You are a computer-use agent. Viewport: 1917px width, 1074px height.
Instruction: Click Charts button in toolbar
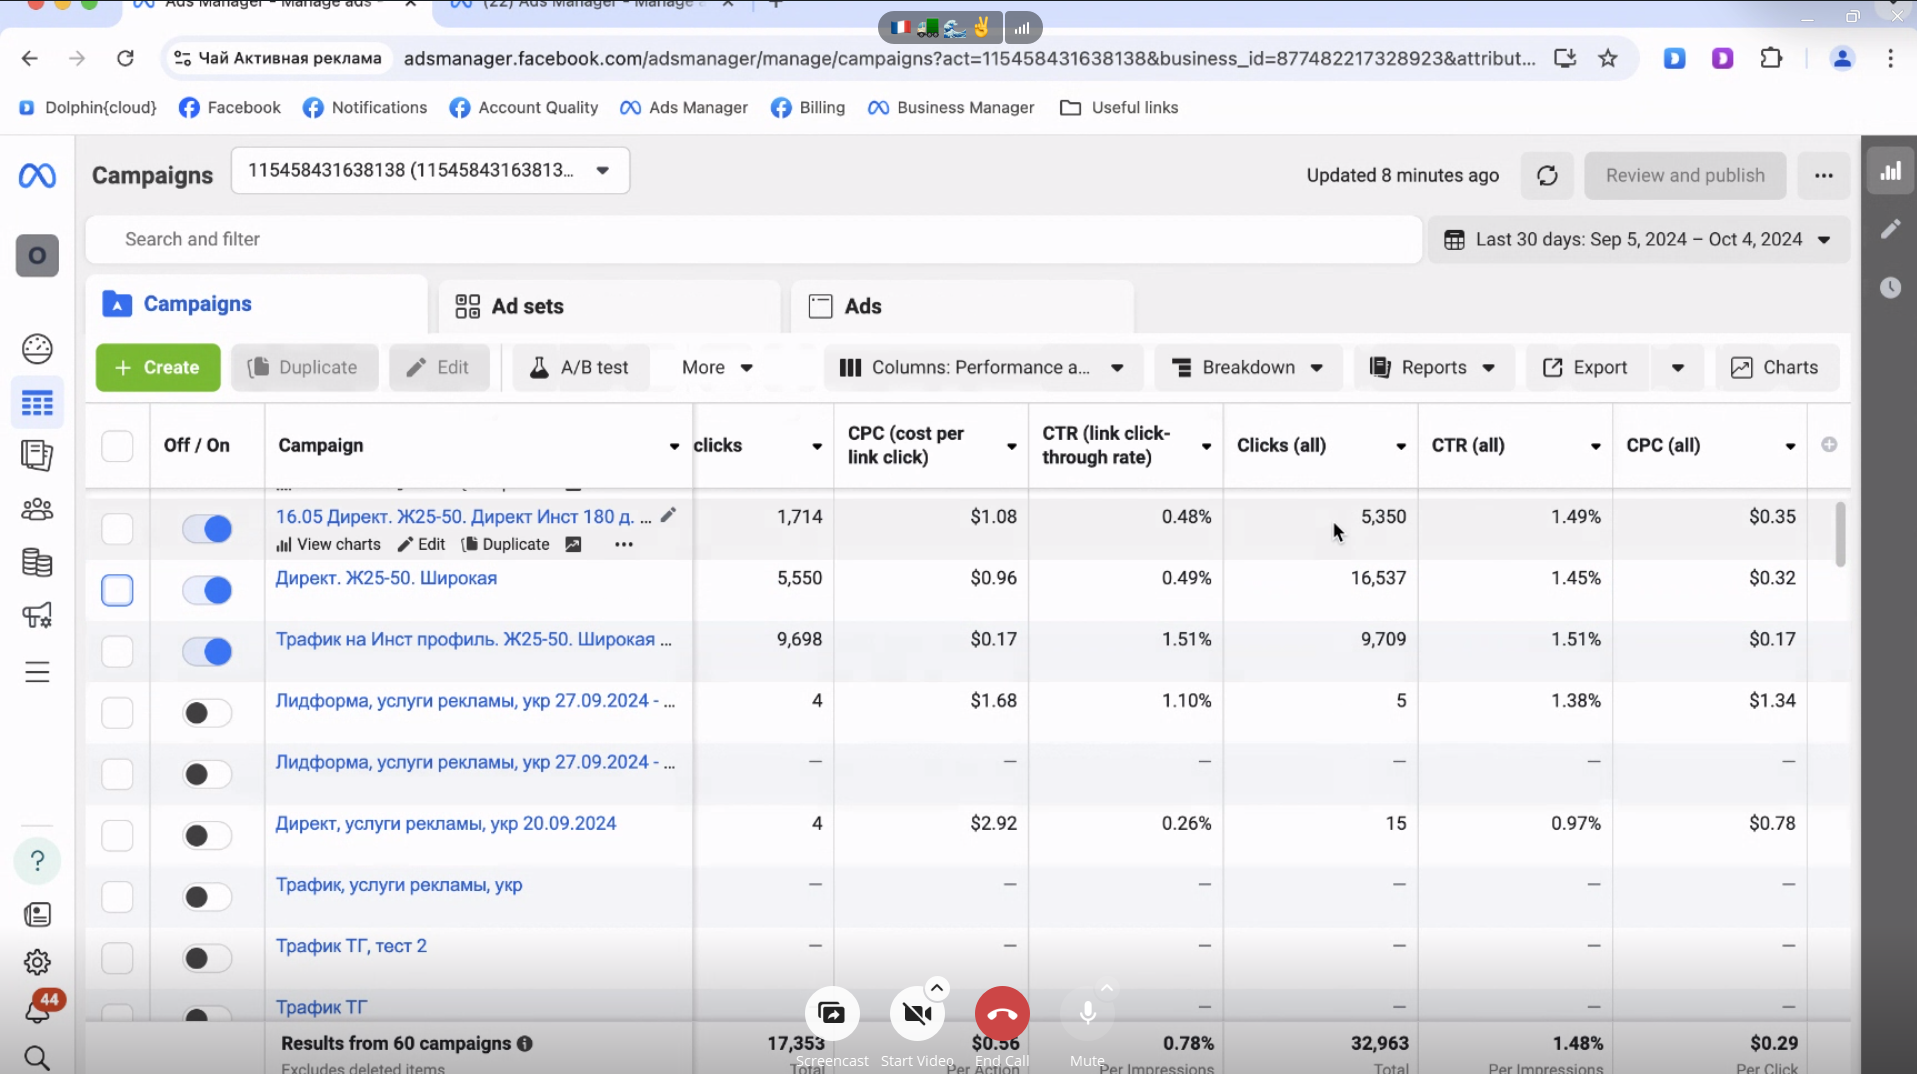pos(1776,368)
